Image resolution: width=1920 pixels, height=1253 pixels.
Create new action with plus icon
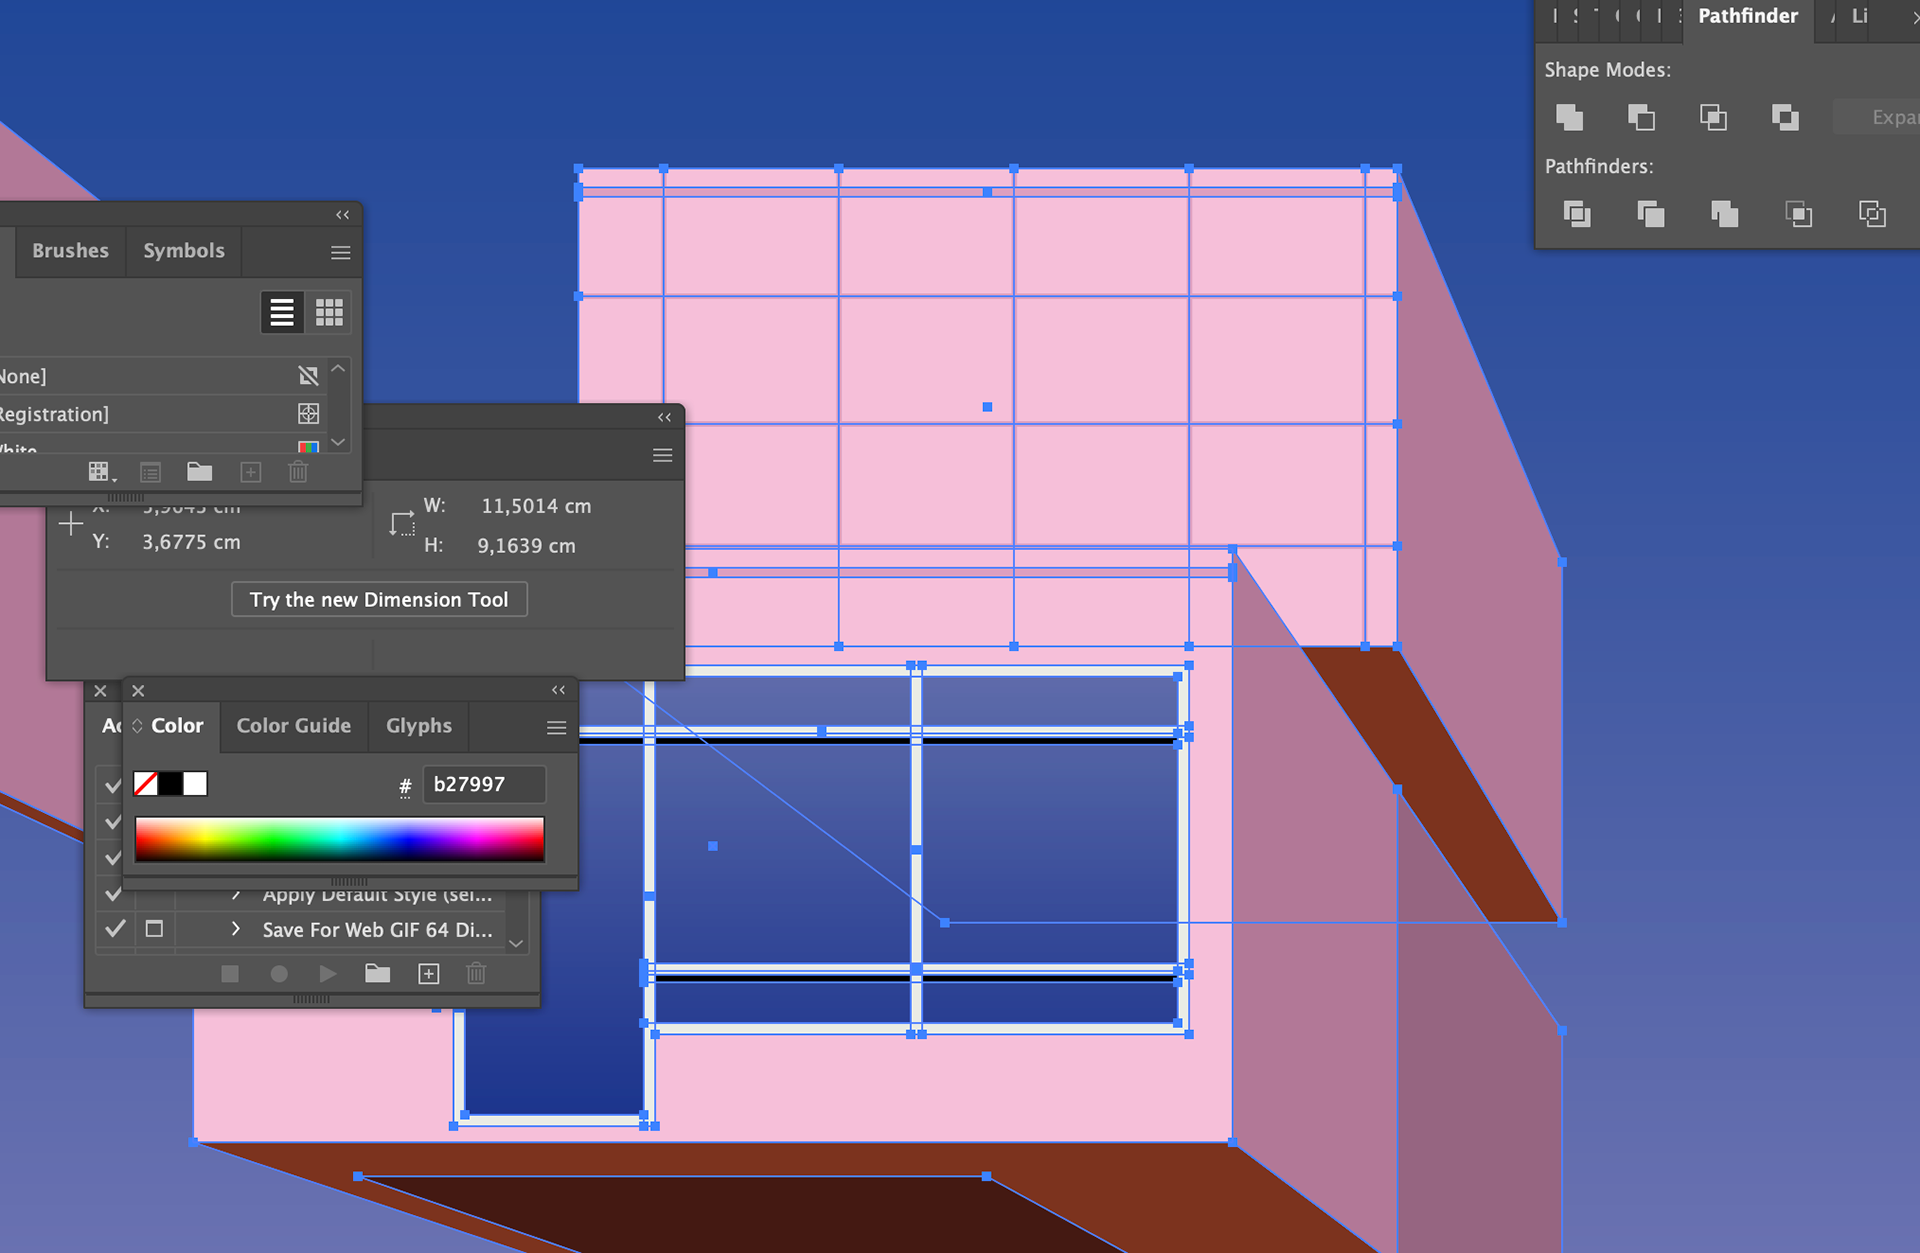[x=428, y=974]
